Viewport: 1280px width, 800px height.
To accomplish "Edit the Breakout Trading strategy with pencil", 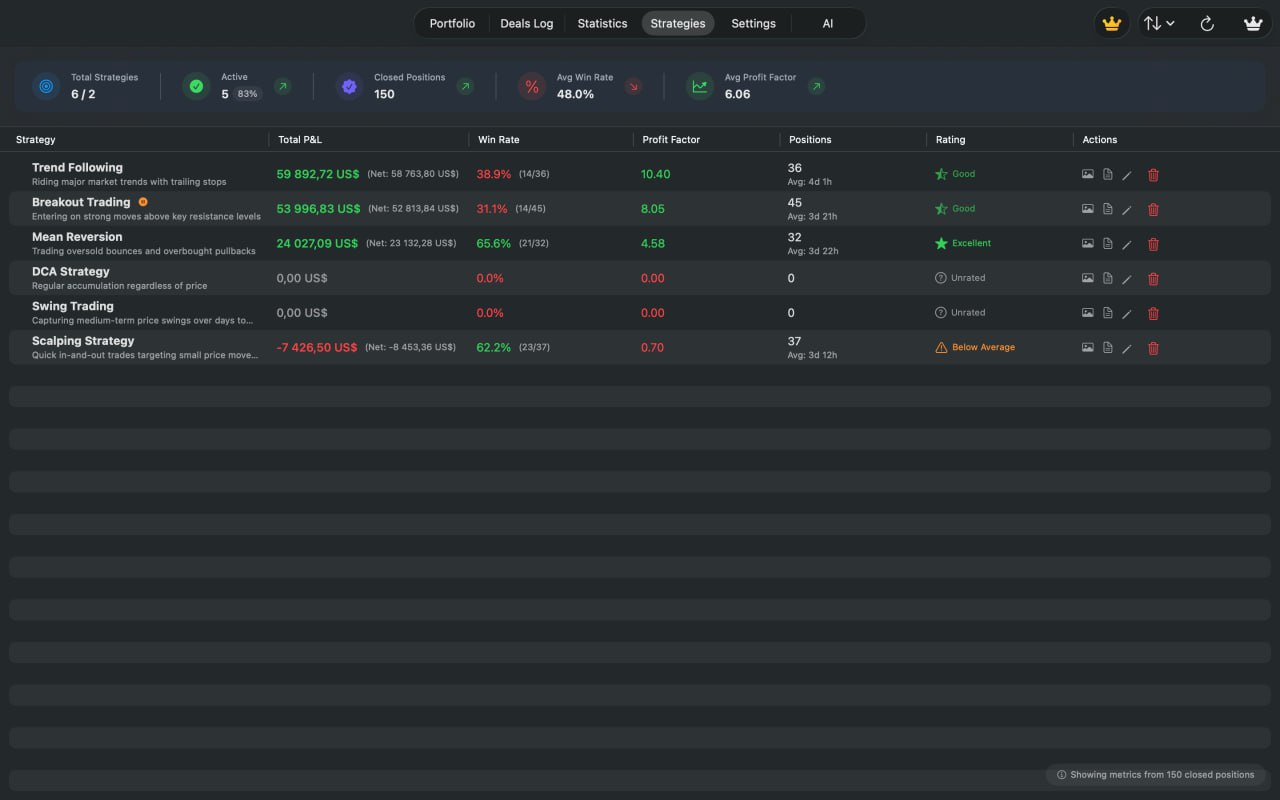I will click(1127, 210).
